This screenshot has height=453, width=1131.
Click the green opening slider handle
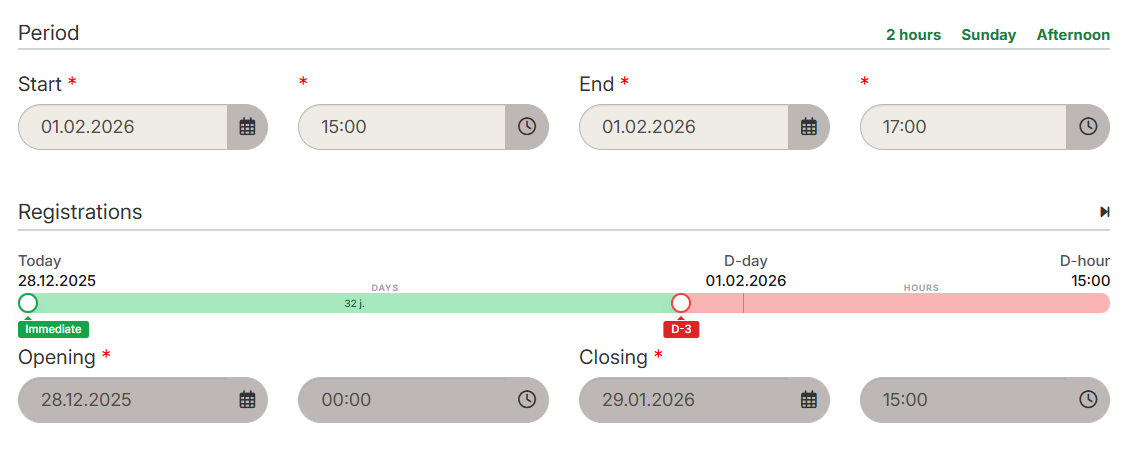[x=28, y=303]
